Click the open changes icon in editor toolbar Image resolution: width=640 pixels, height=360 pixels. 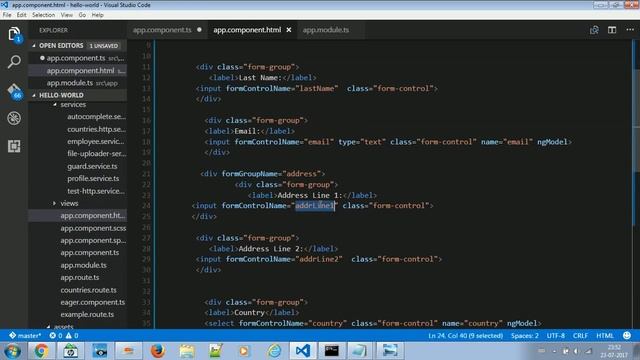594,30
